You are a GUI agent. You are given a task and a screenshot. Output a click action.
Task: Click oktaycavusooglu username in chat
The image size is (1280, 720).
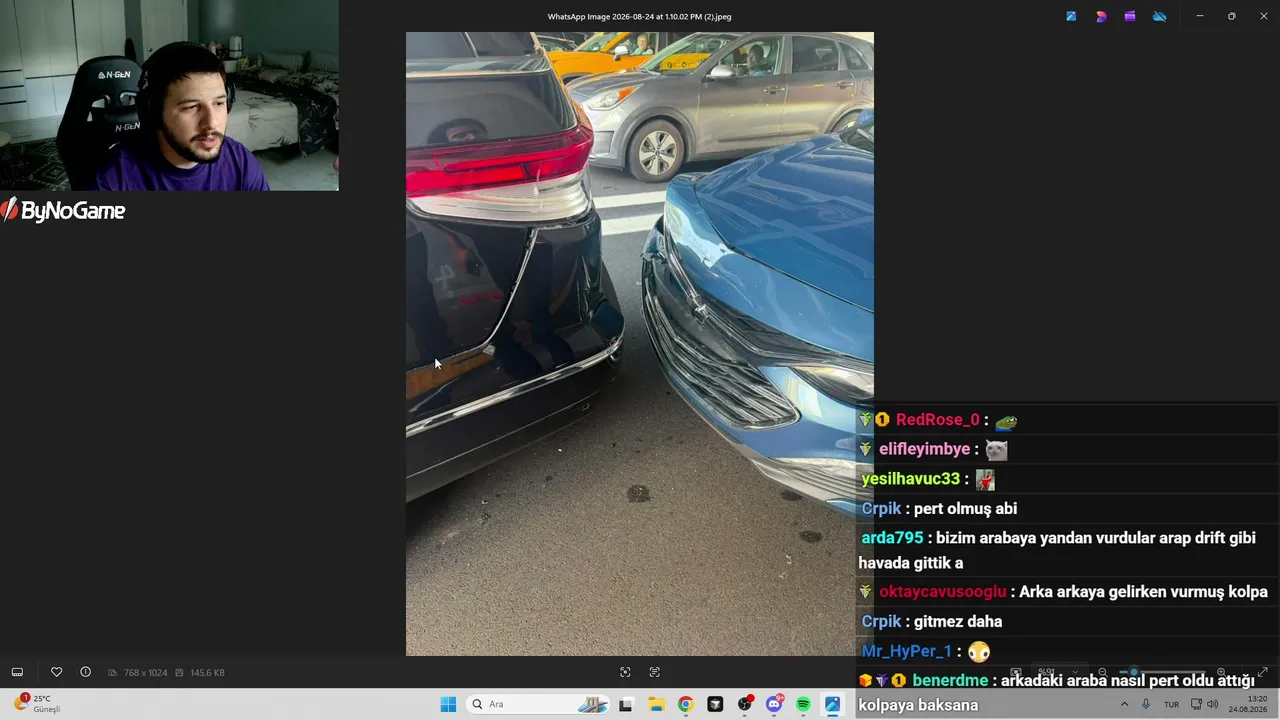[x=942, y=592]
